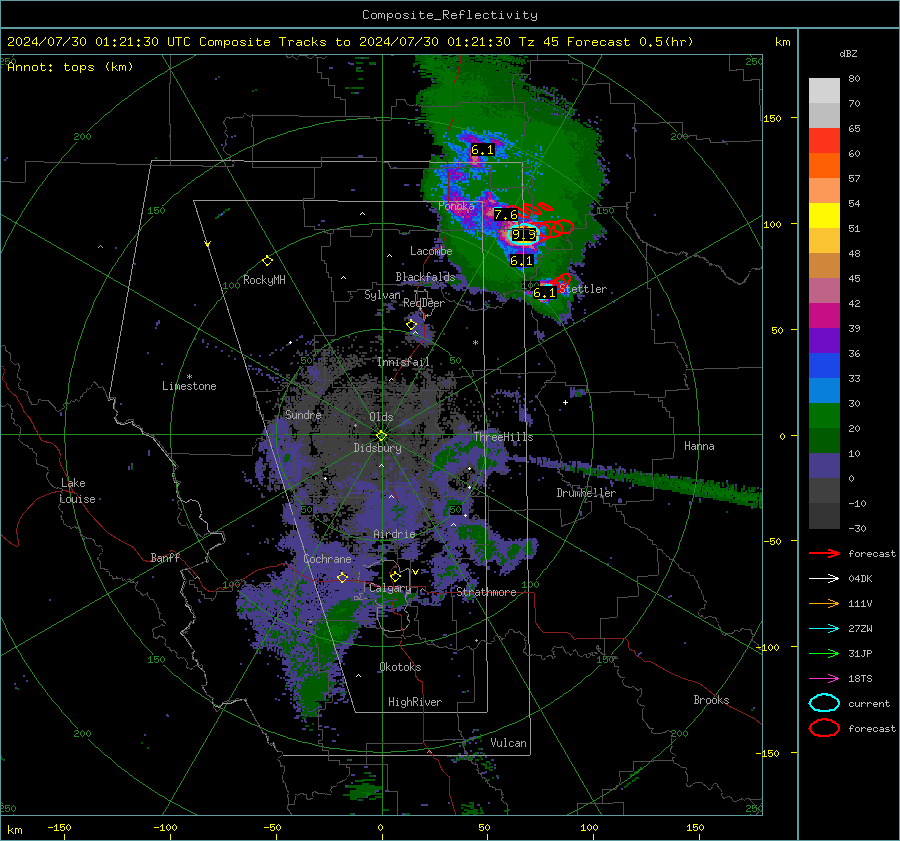Click the red forecast ellipse legend icon
900x841 pixels.
[x=824, y=728]
